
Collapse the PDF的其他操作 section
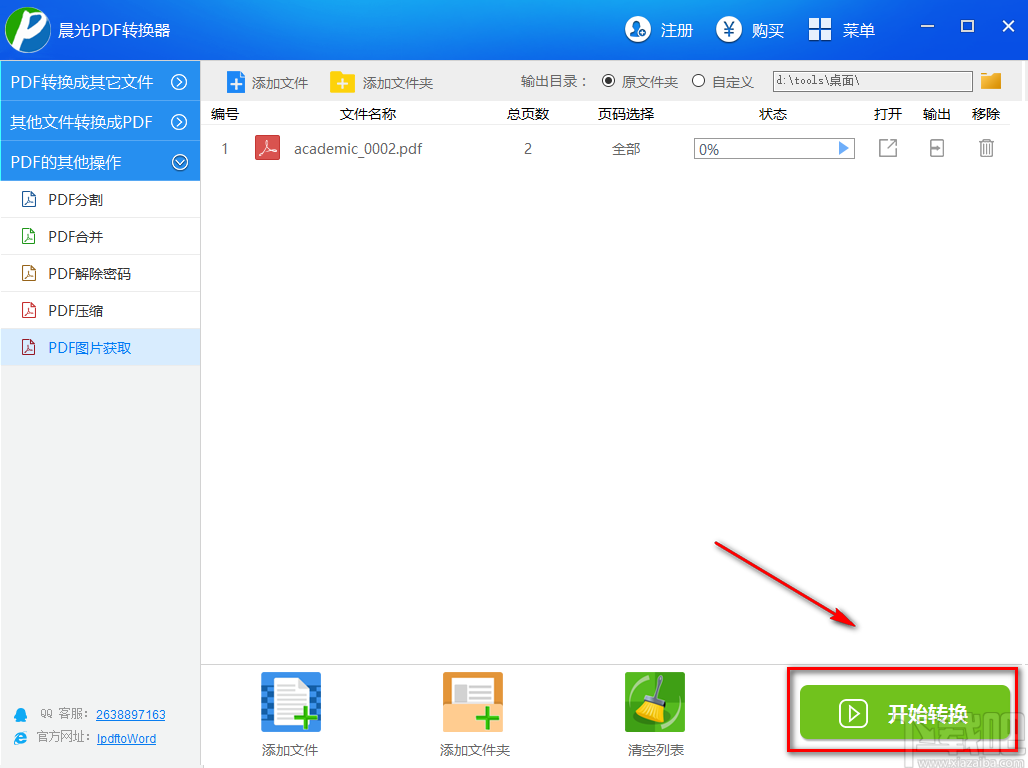tap(100, 160)
